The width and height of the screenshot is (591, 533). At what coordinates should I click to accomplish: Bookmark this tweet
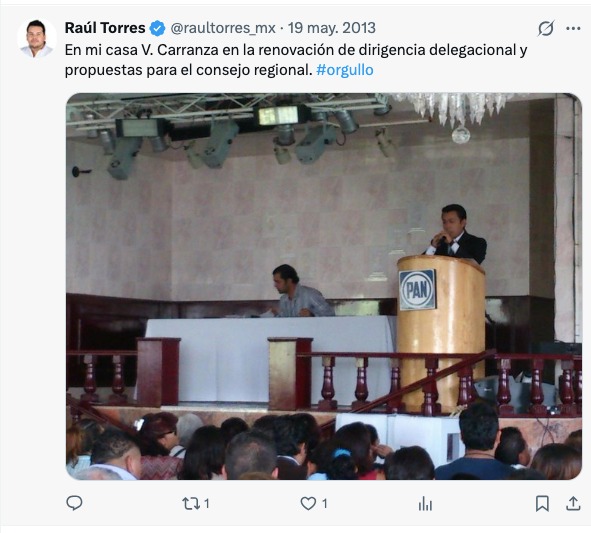542,503
